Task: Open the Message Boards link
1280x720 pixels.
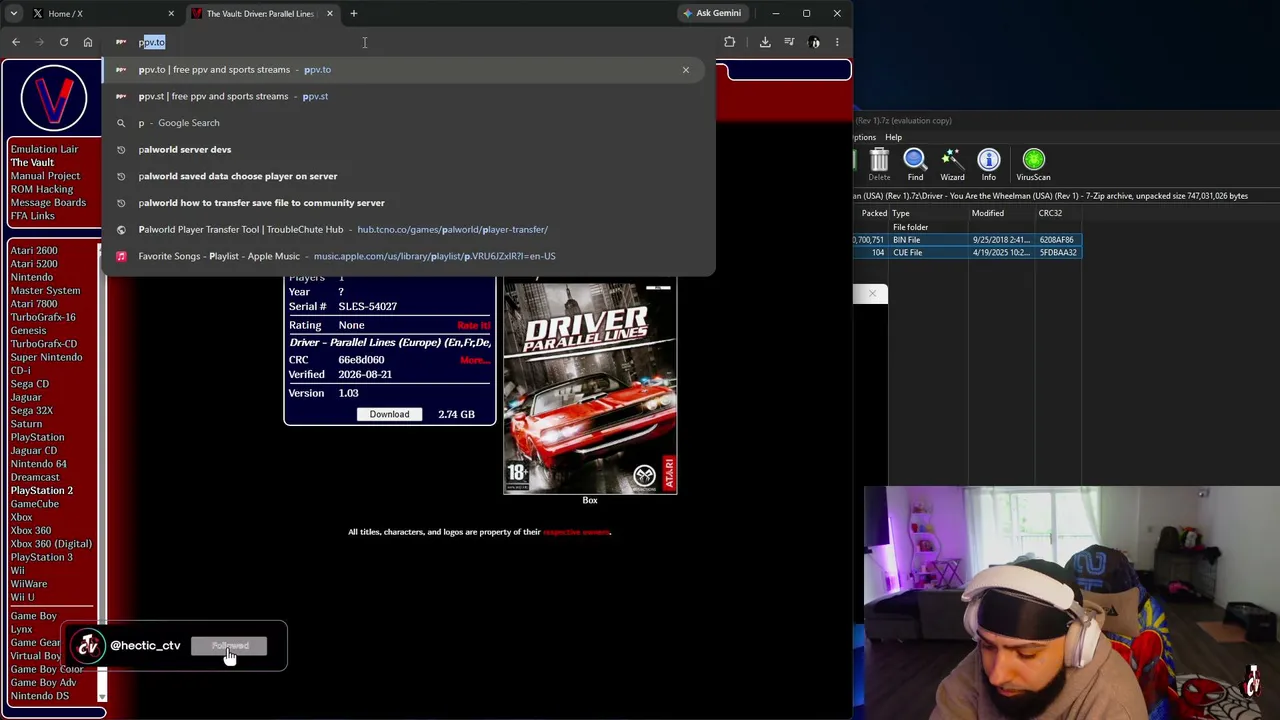Action: coord(48,203)
